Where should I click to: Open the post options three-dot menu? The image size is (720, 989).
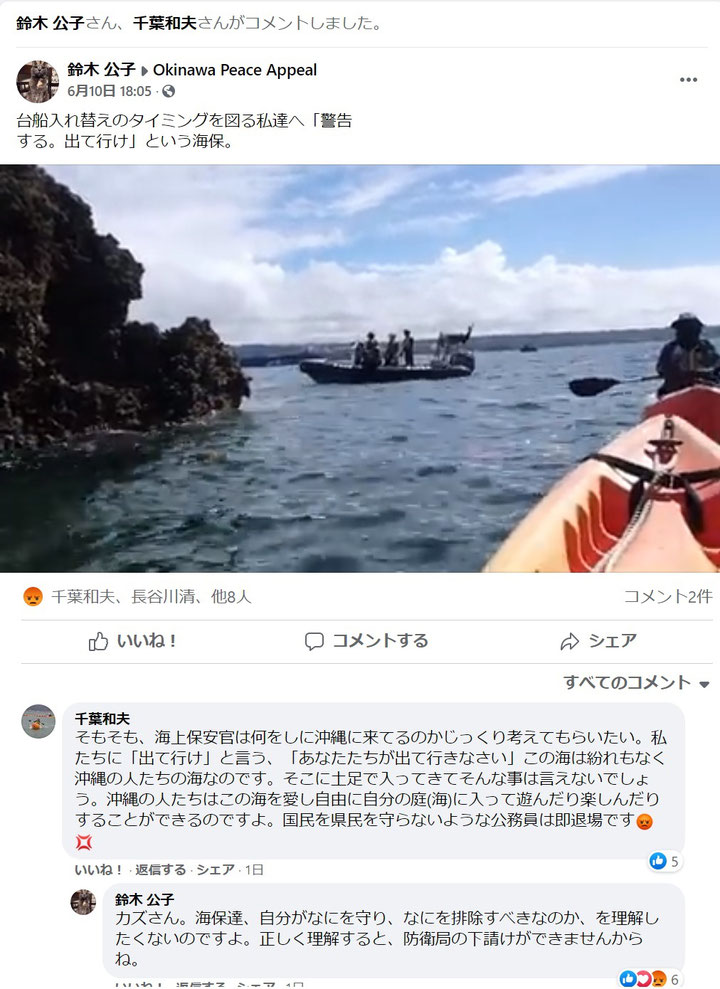(x=688, y=79)
